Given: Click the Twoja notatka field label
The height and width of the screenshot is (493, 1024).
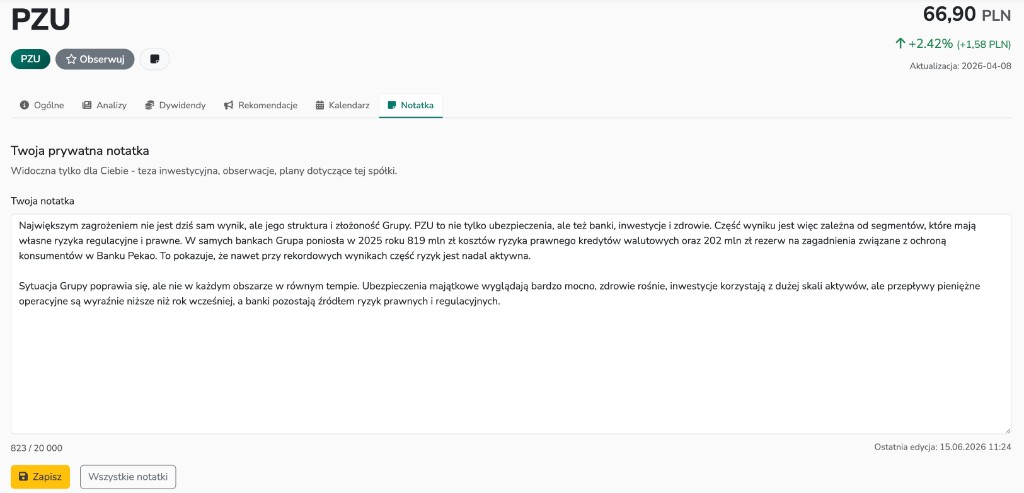Looking at the screenshot, I should (x=43, y=200).
